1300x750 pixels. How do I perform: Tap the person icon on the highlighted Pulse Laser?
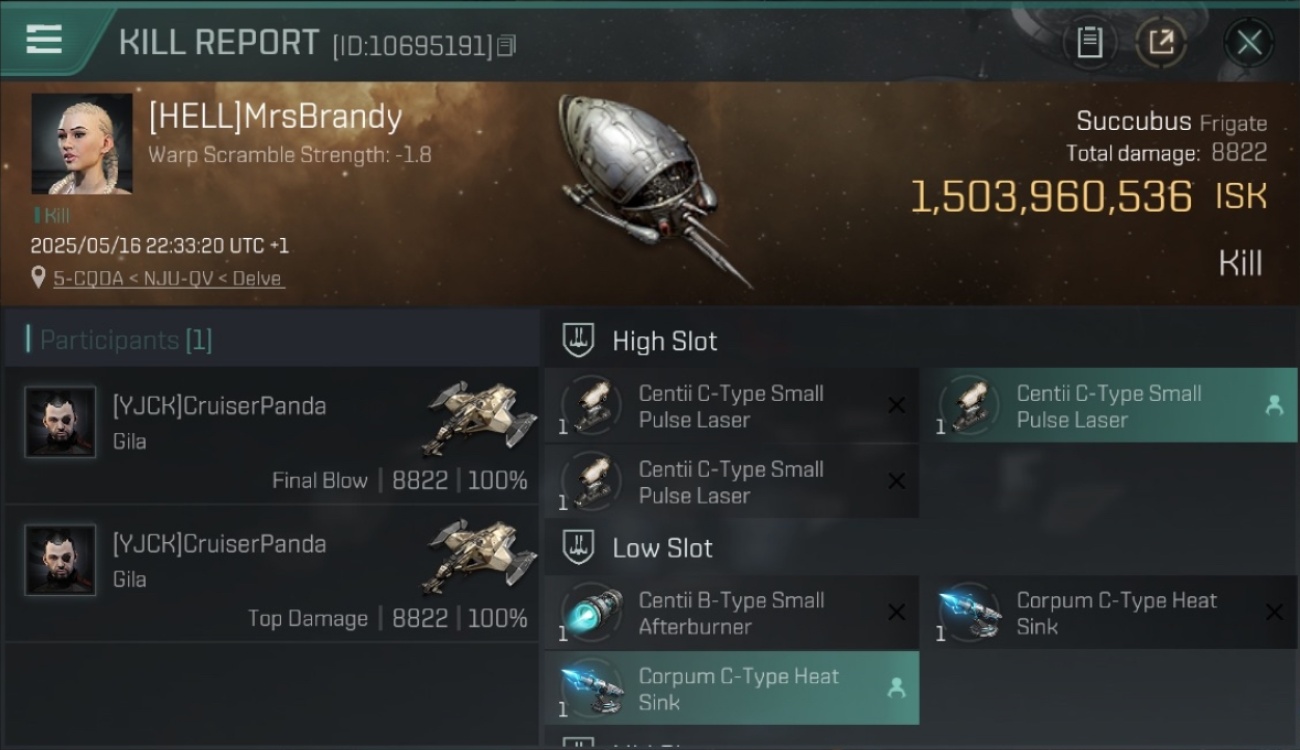pos(1274,405)
